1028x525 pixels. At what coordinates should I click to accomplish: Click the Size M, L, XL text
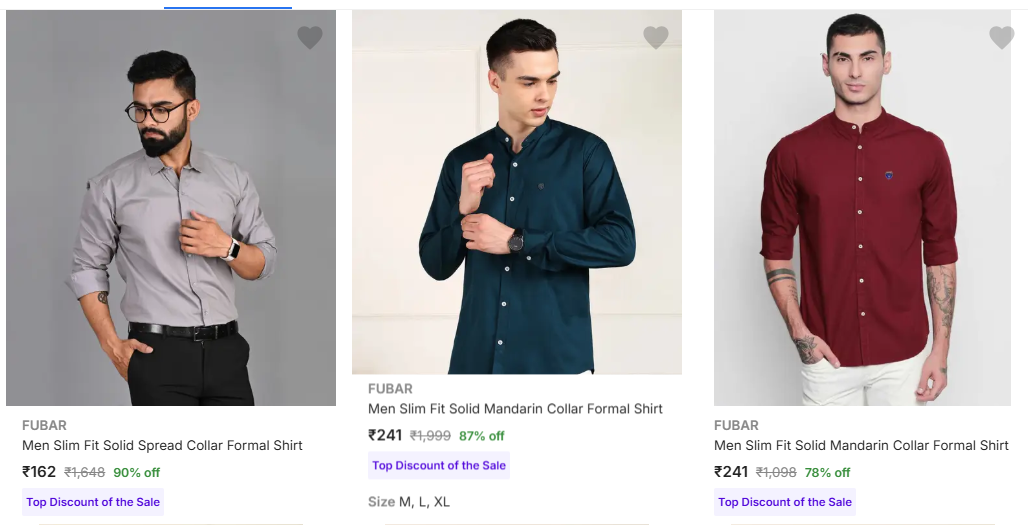pos(409,501)
